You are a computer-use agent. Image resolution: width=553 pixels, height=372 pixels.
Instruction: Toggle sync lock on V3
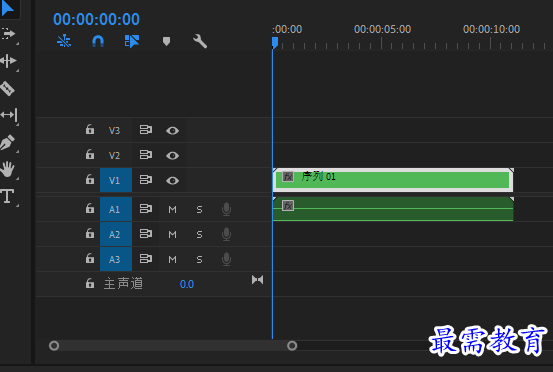(145, 130)
